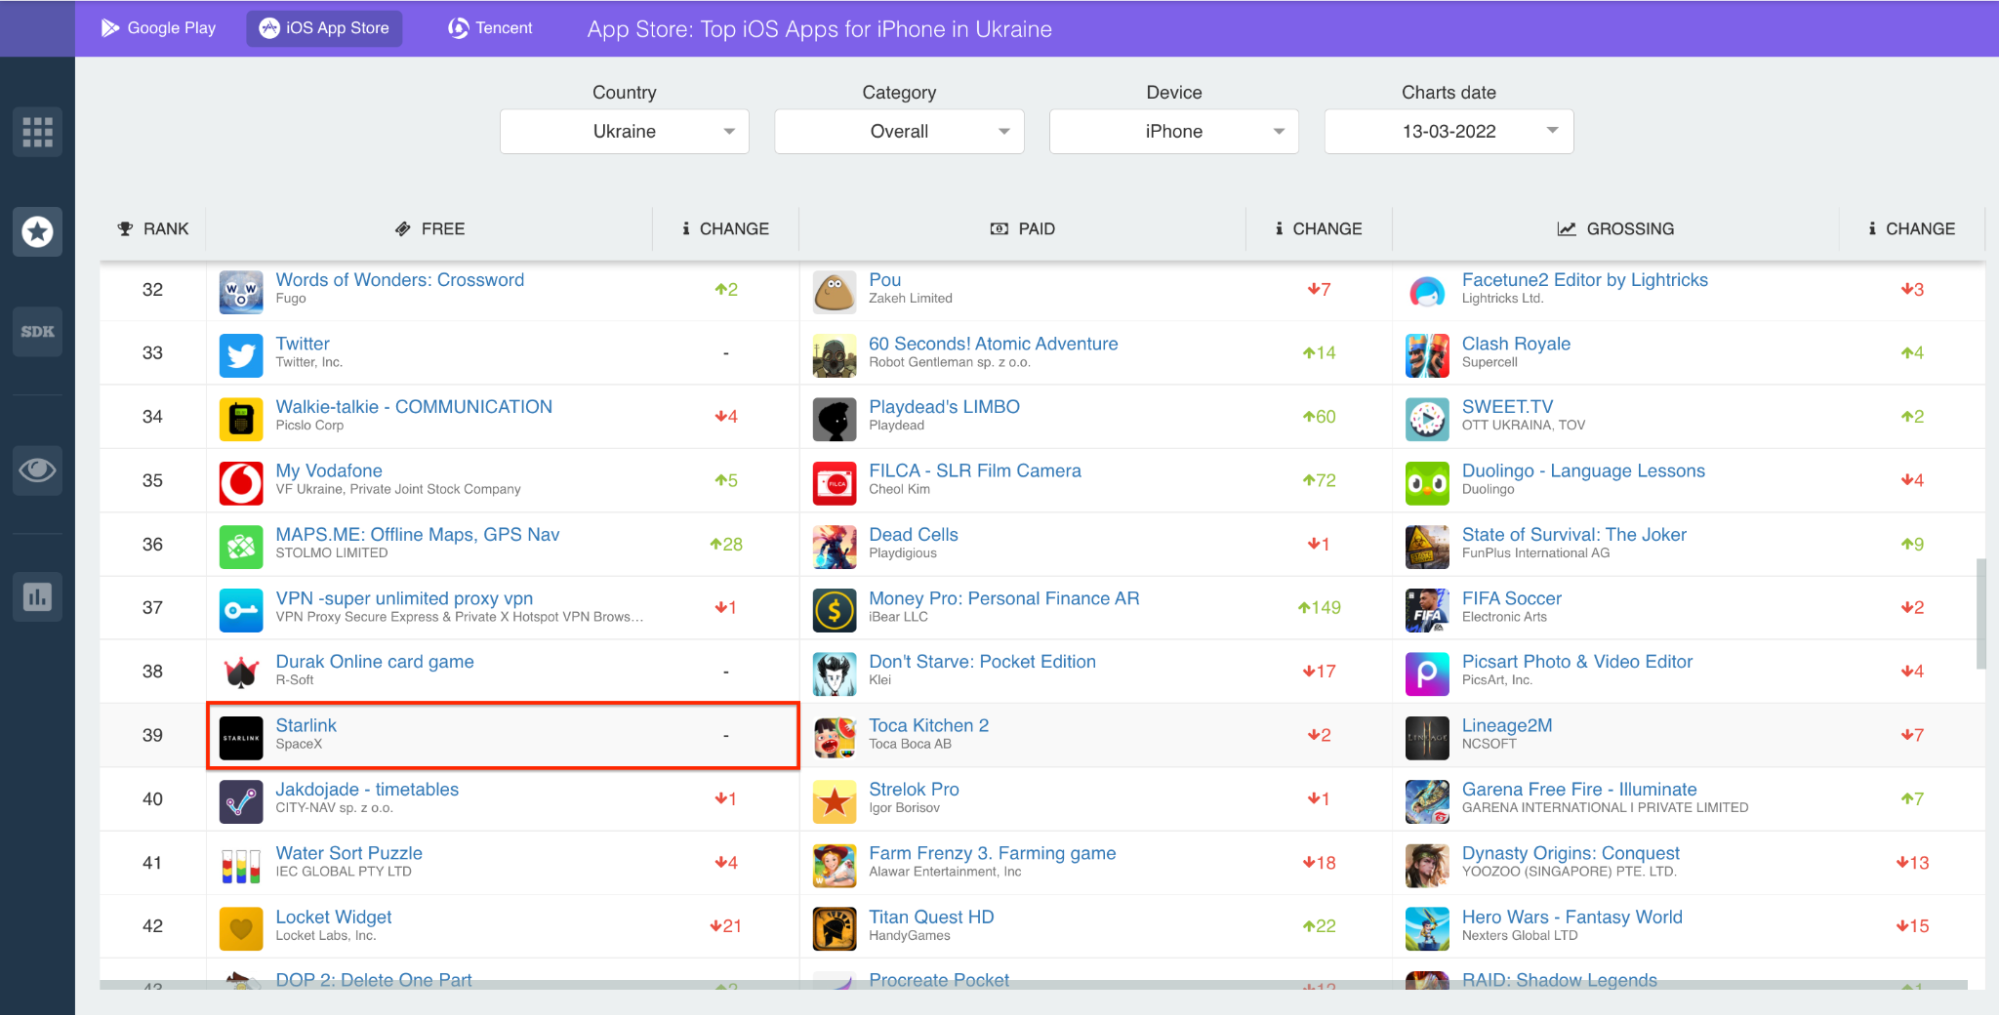Viewport: 1999px width, 1016px height.
Task: Click the eye sidebar icon
Action: (x=37, y=470)
